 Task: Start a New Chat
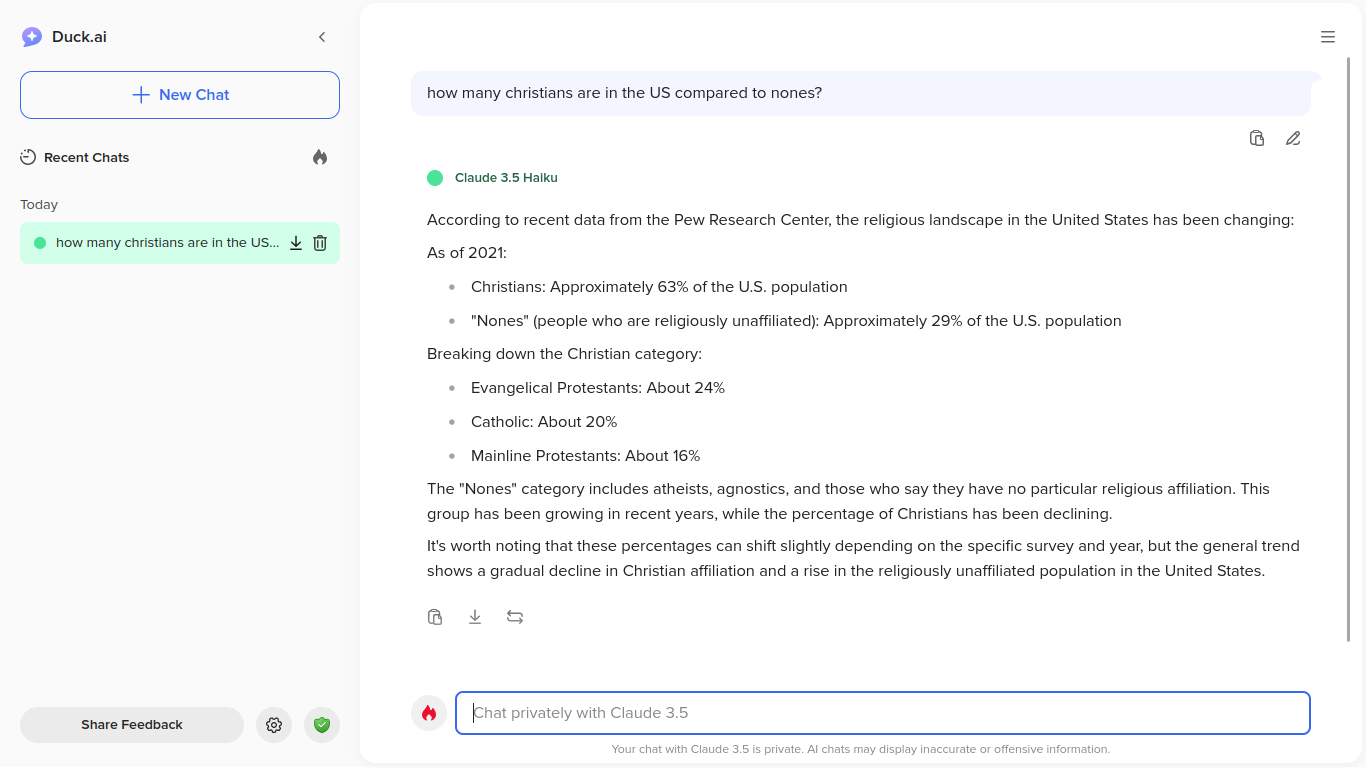coord(180,95)
